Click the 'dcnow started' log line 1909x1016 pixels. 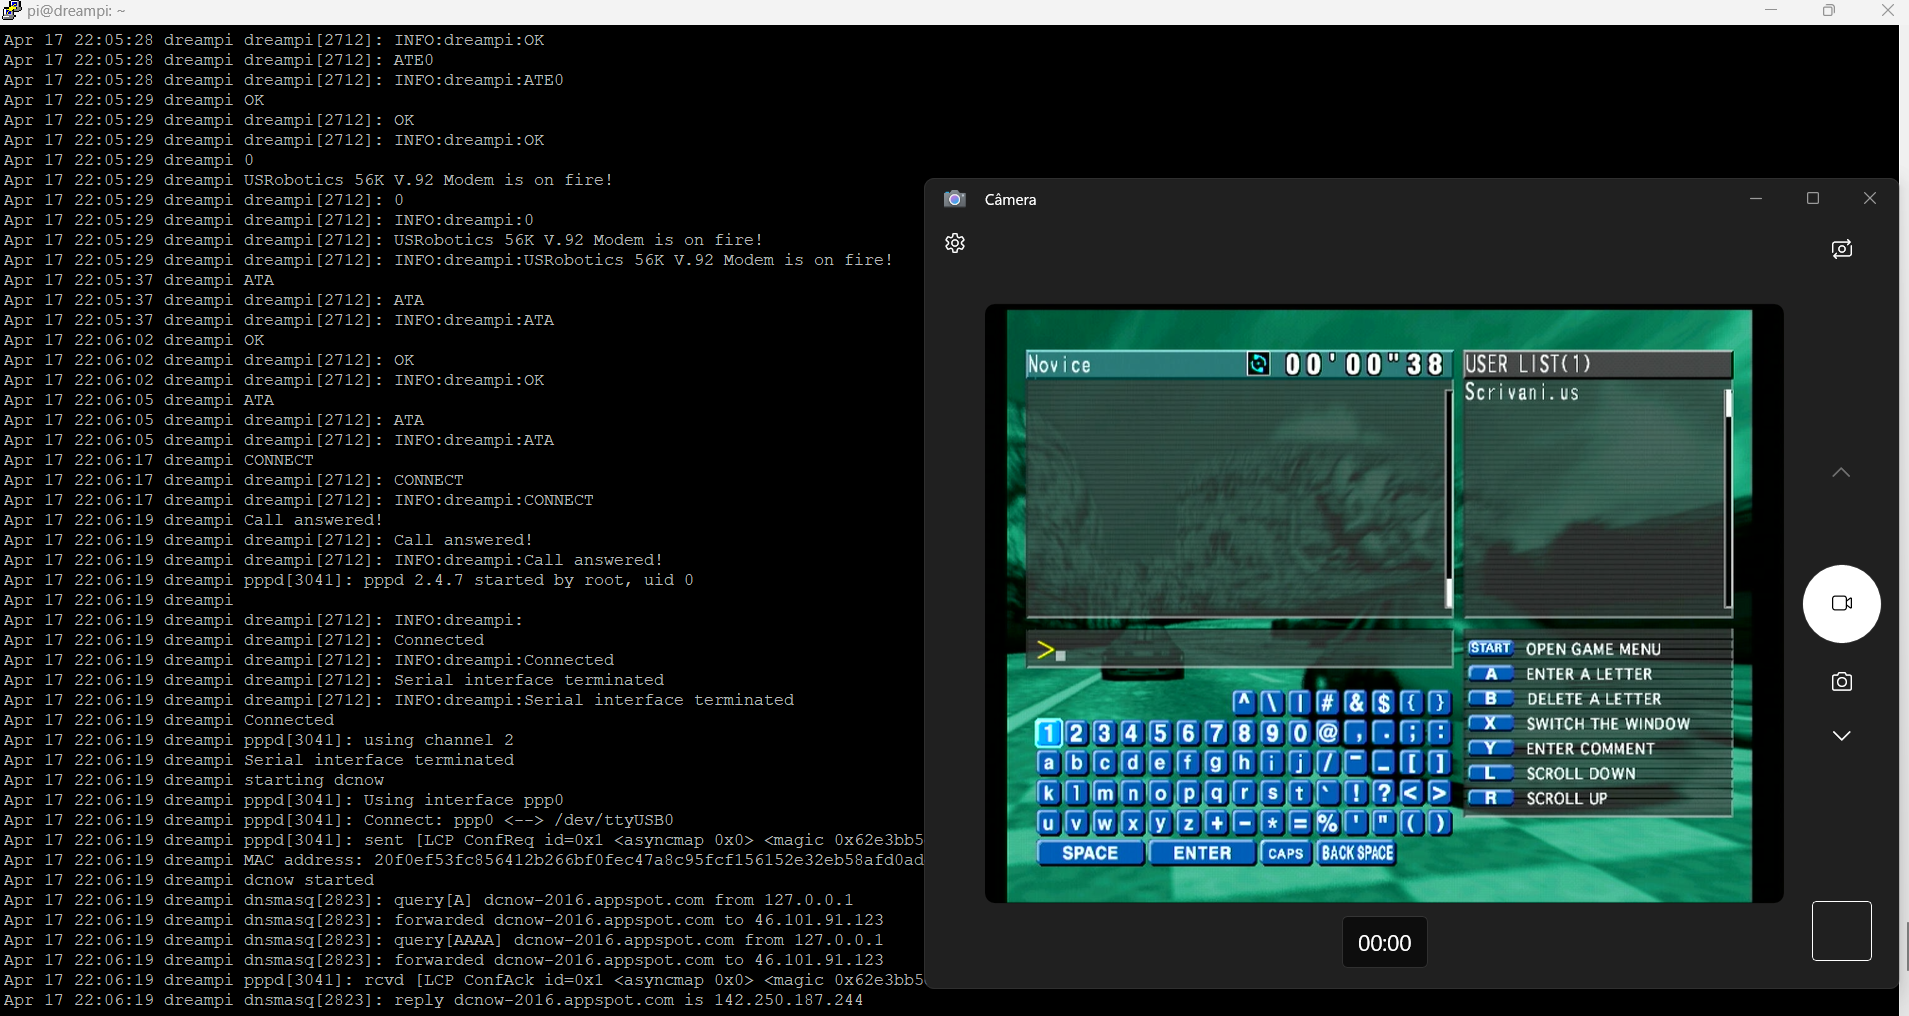(x=189, y=880)
